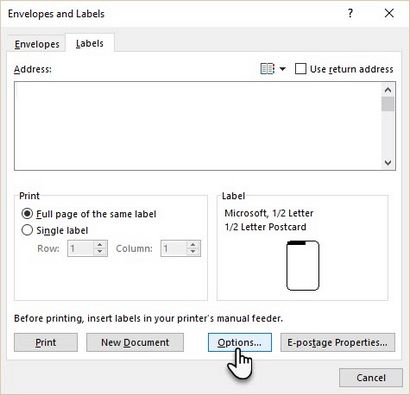This screenshot has height=395, width=410.
Task: Expand the address book dropdown arrow
Action: point(283,69)
